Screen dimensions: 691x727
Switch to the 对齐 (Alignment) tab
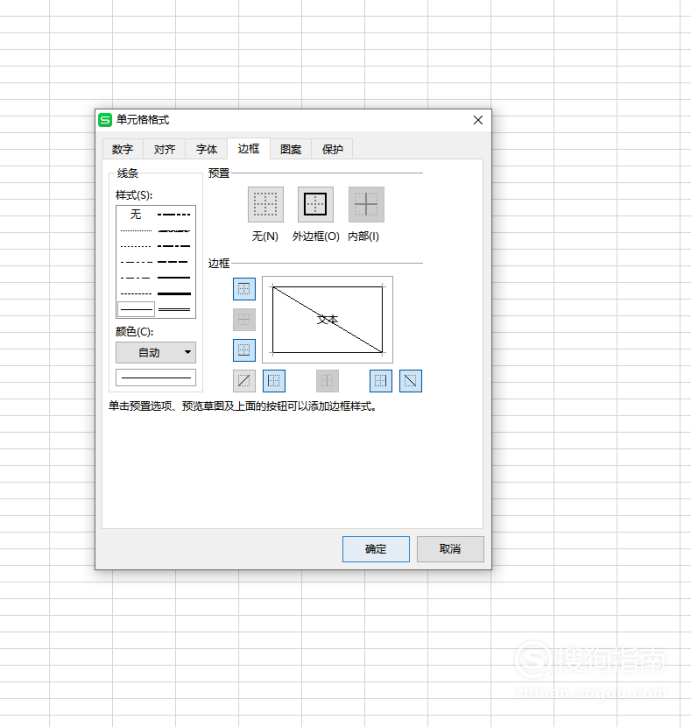[x=165, y=149]
